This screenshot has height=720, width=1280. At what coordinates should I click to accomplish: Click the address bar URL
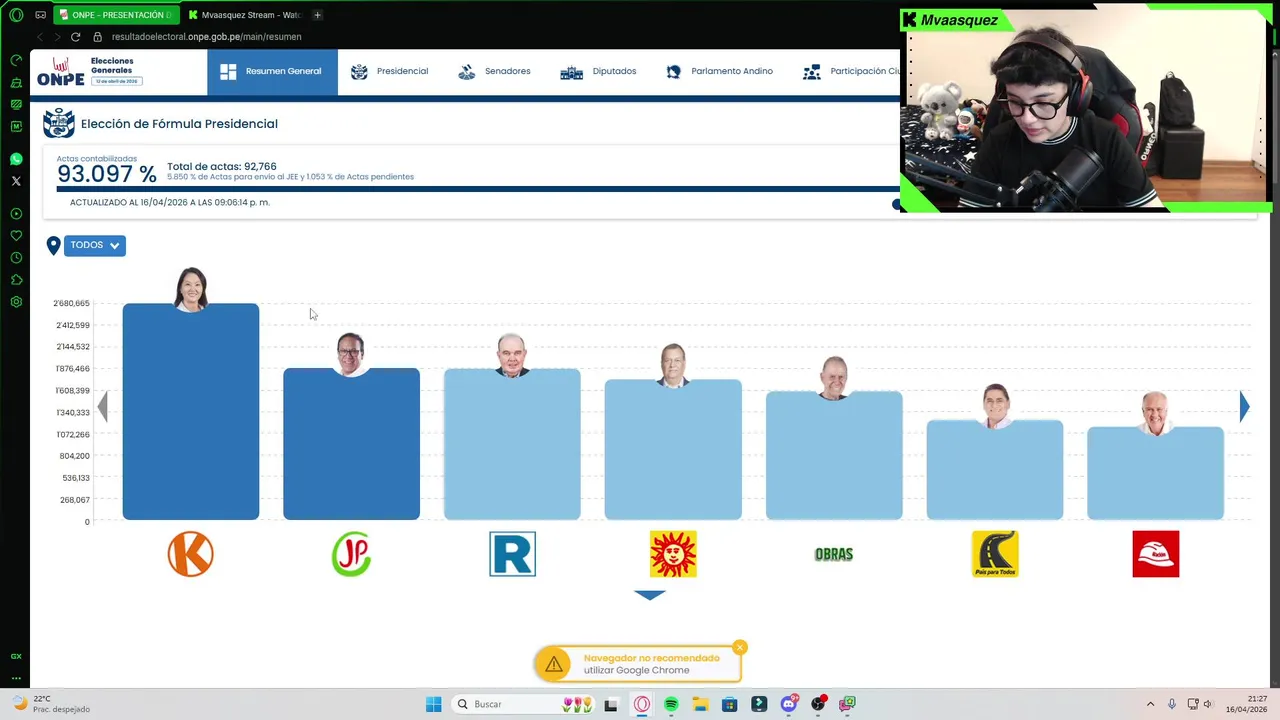click(206, 37)
